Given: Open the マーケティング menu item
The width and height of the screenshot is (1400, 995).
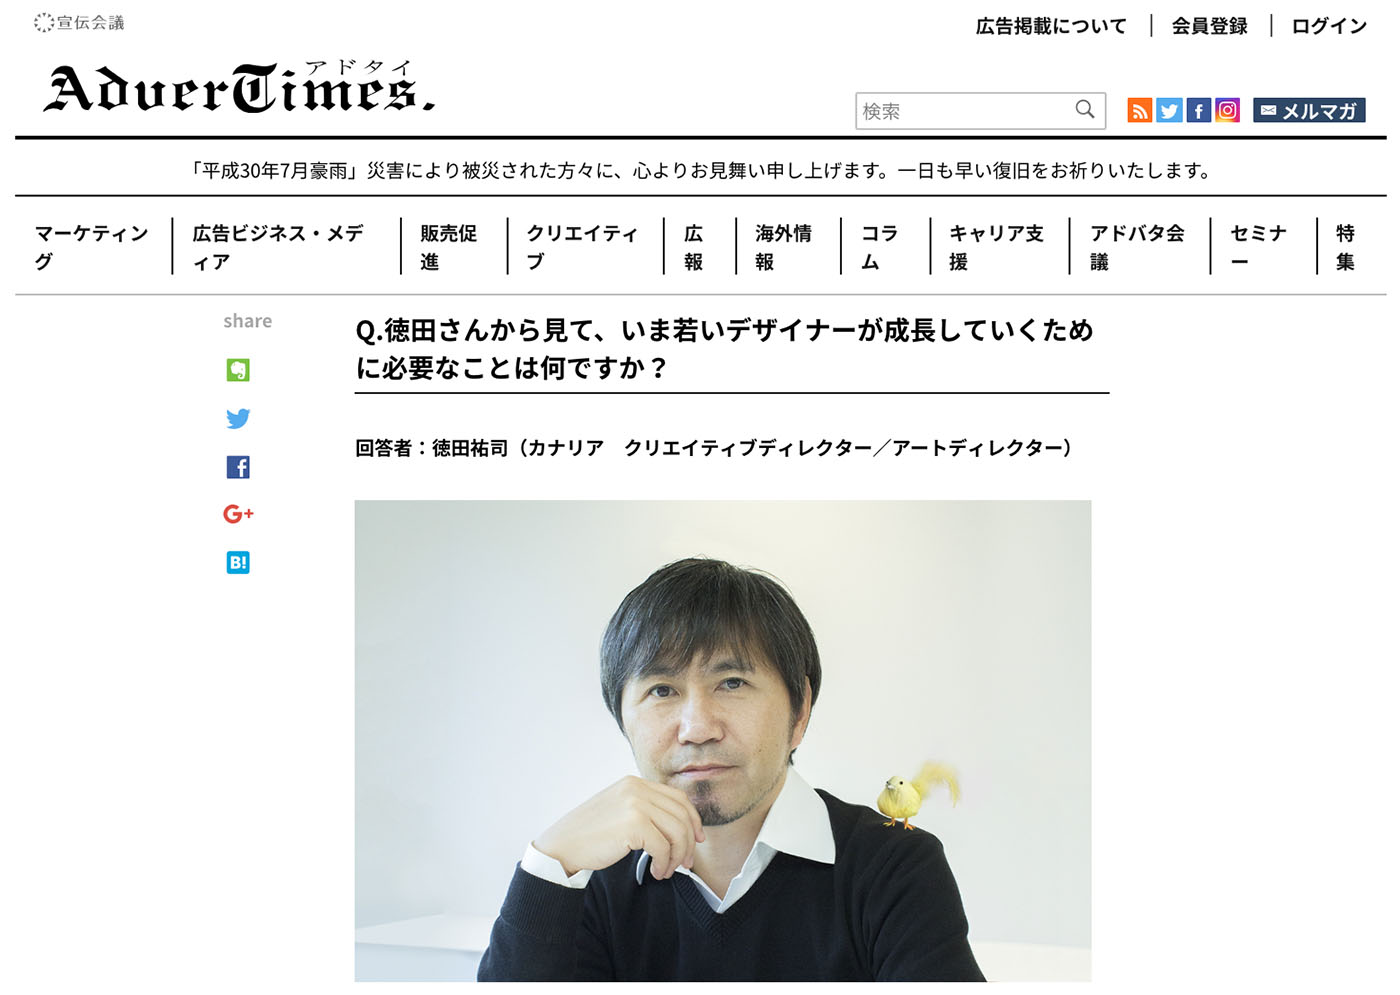Looking at the screenshot, I should [x=92, y=247].
